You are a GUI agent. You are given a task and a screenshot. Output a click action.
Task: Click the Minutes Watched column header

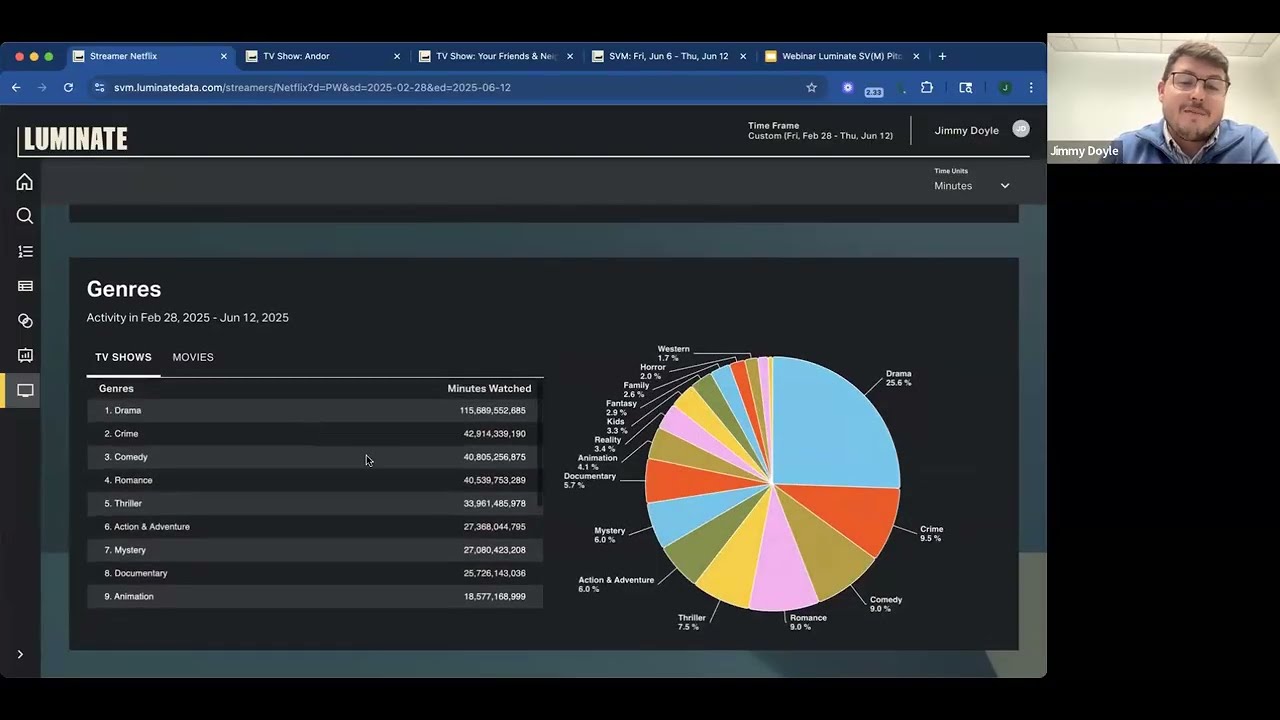[x=489, y=388]
